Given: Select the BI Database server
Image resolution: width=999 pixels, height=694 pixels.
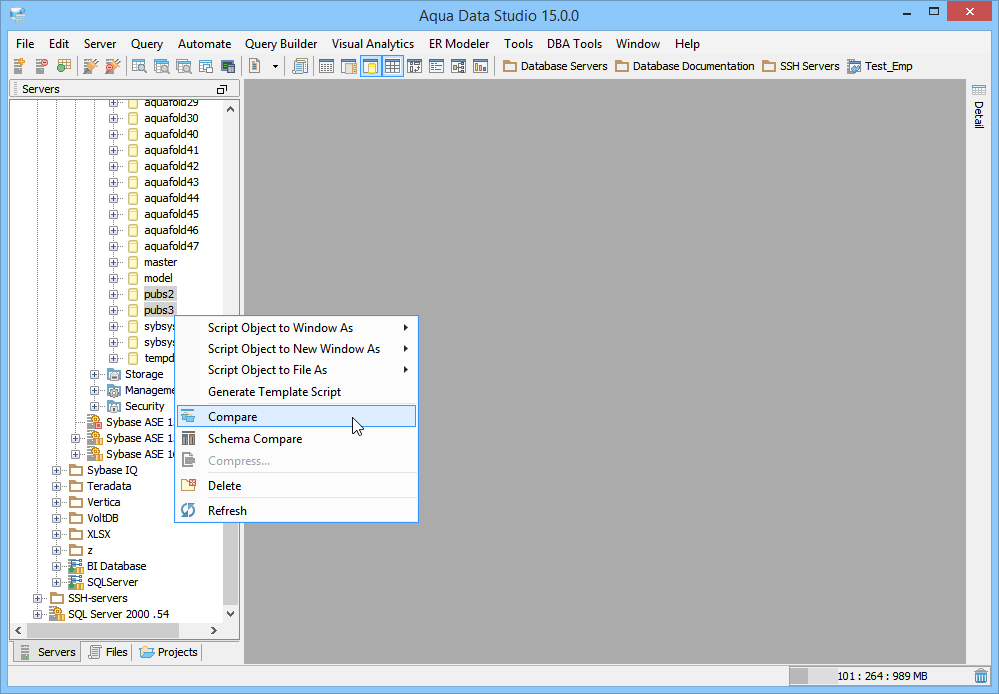Looking at the screenshot, I should (x=117, y=566).
